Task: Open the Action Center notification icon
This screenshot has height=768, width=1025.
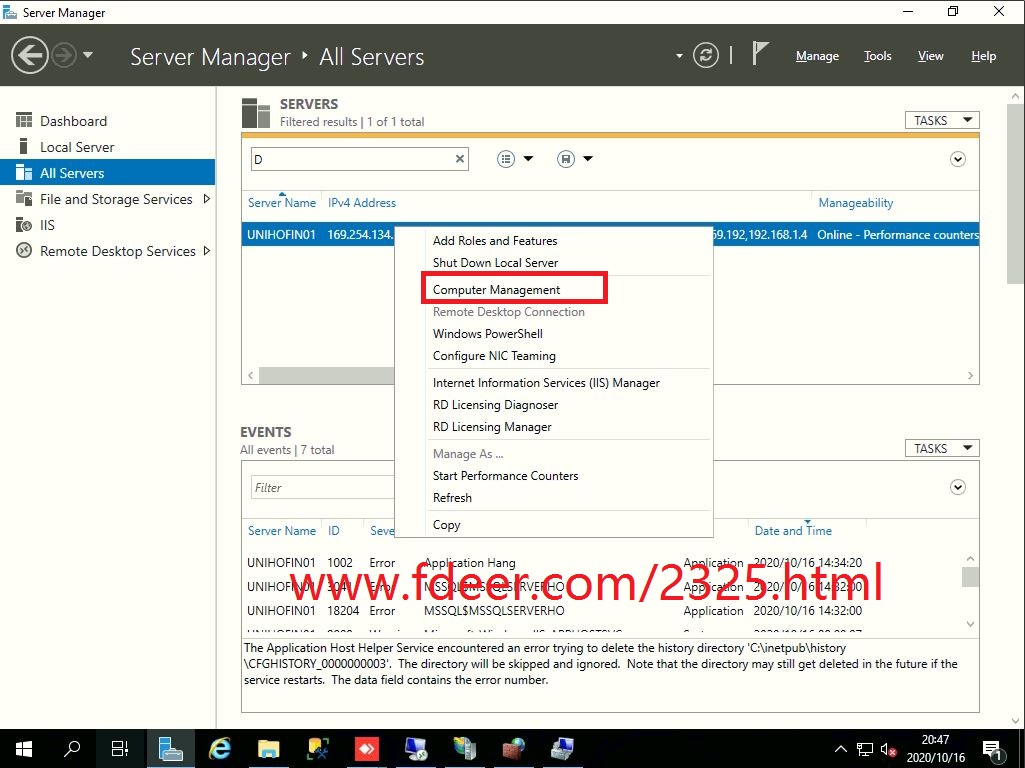Action: pos(992,749)
